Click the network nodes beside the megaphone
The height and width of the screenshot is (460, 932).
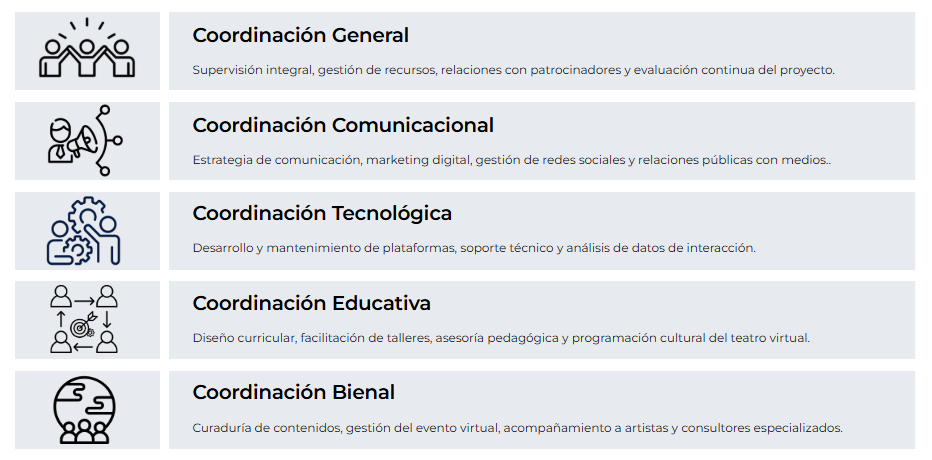pyautogui.click(x=110, y=140)
